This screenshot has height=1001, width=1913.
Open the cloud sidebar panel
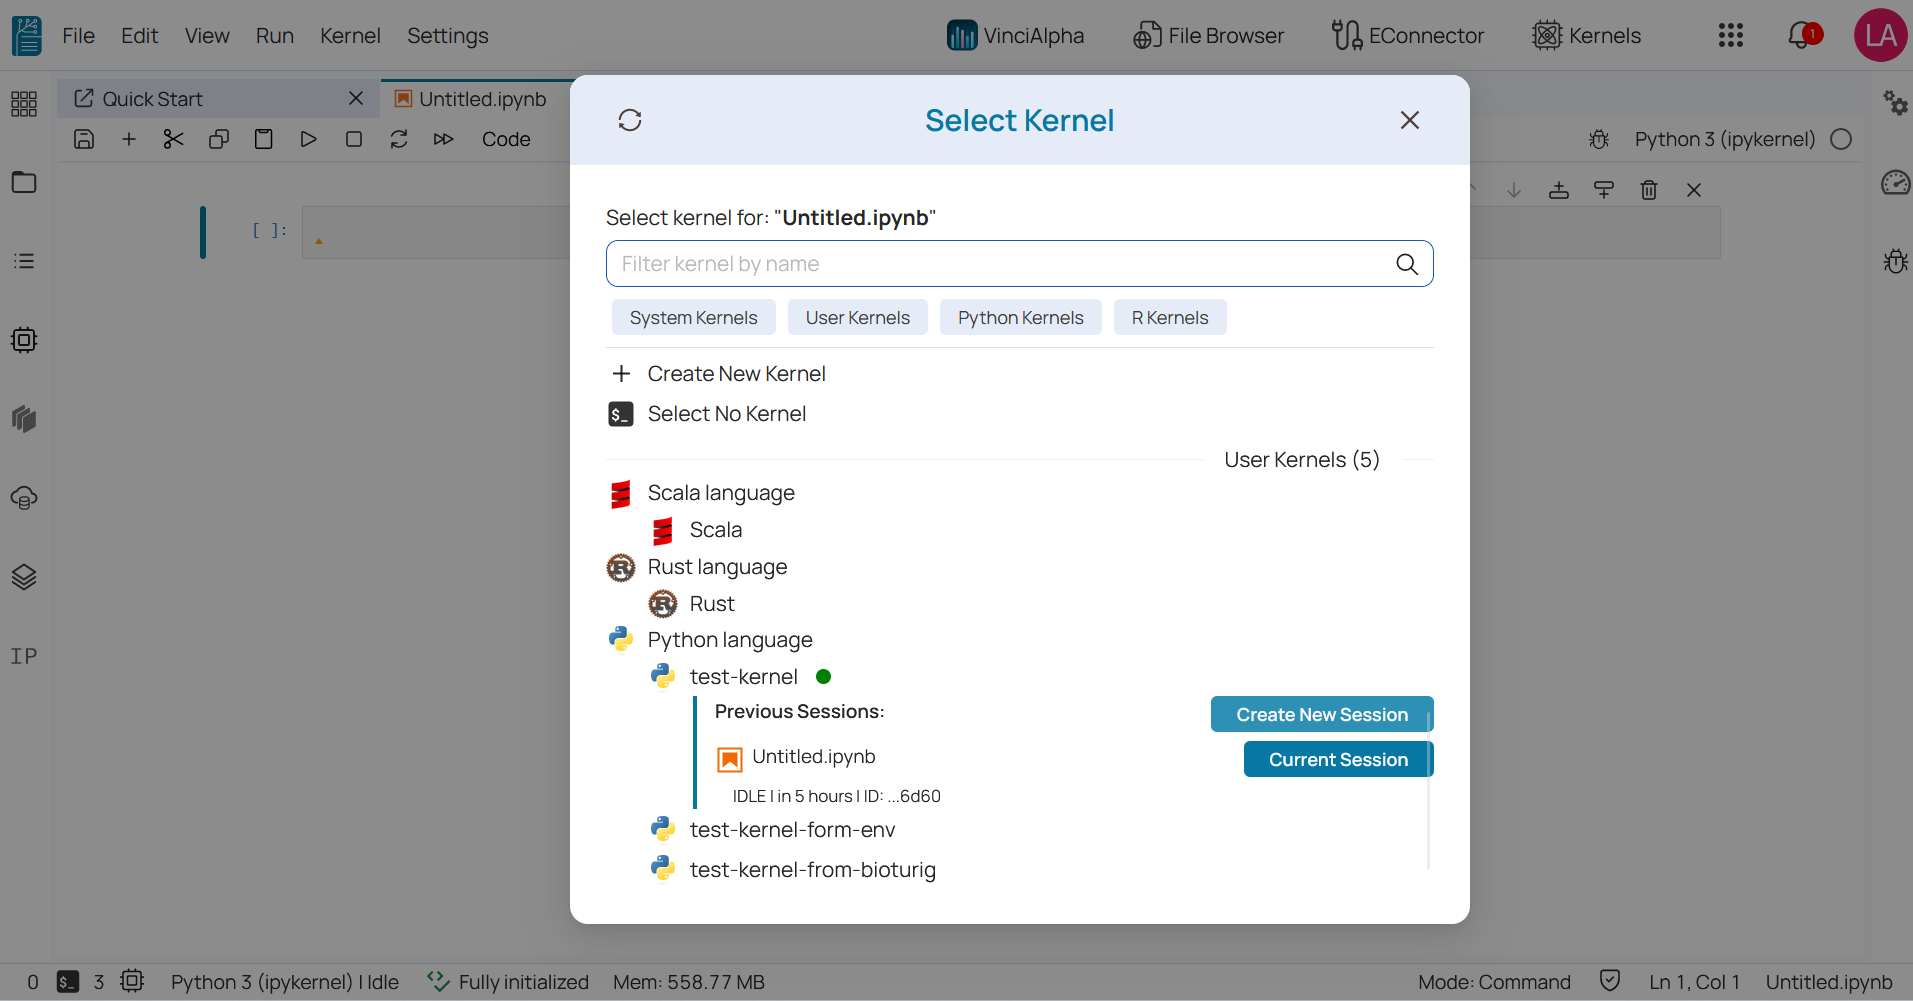24,498
